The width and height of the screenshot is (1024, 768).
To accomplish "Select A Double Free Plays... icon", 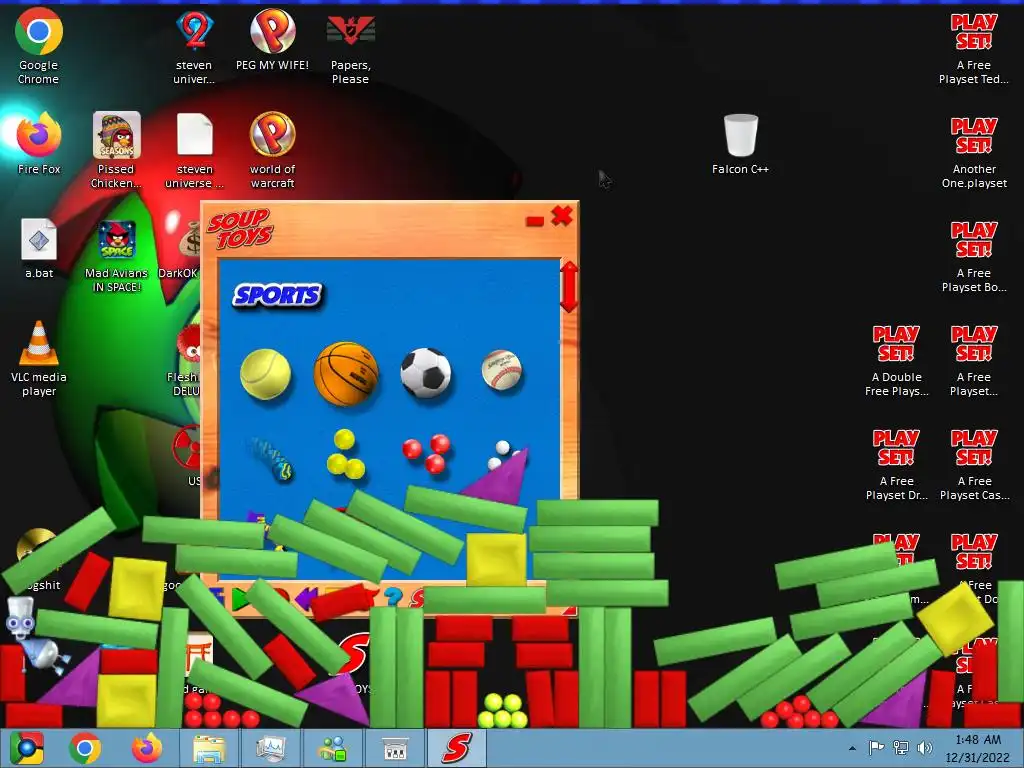I will 896,360.
